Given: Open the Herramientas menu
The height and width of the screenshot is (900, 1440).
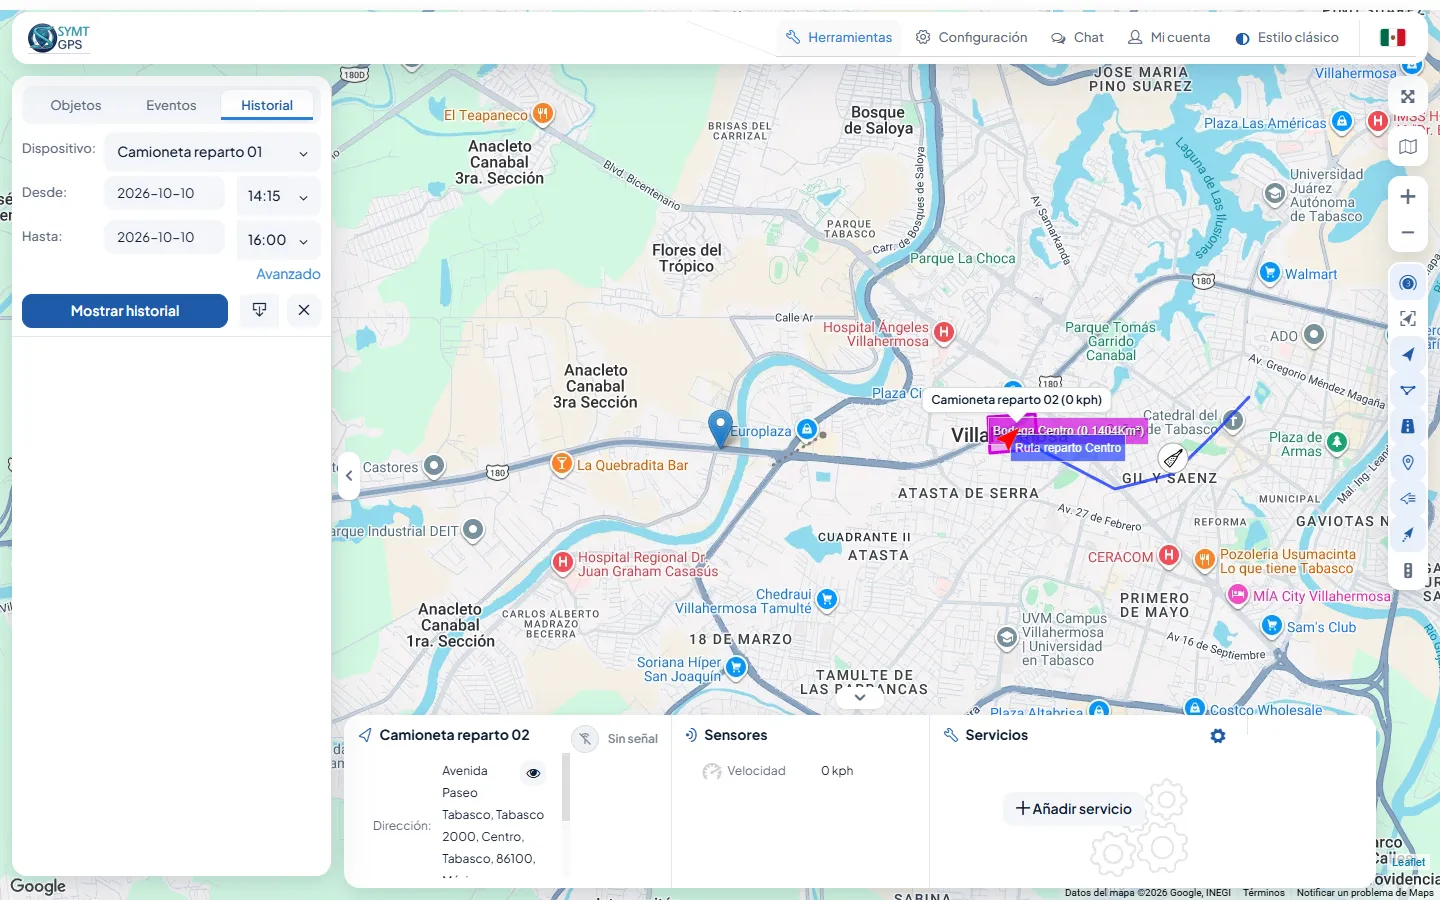Looking at the screenshot, I should 839,38.
